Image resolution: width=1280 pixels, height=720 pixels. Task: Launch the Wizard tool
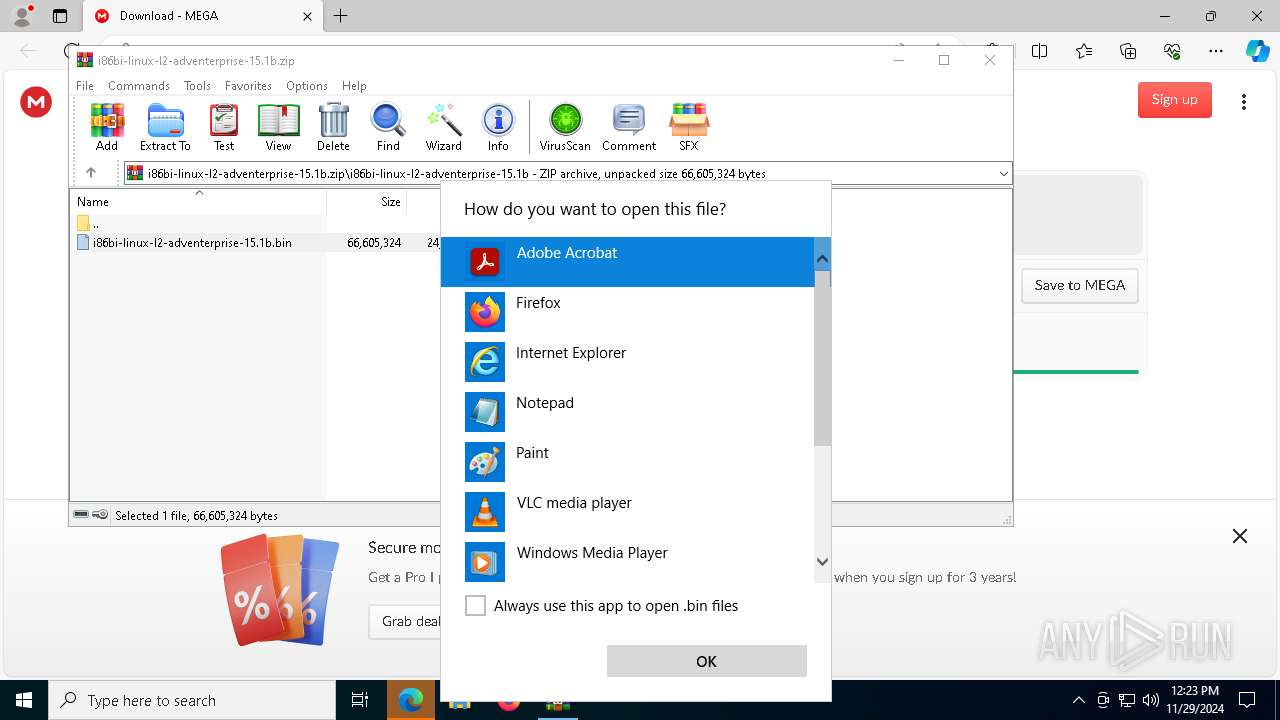pyautogui.click(x=443, y=127)
